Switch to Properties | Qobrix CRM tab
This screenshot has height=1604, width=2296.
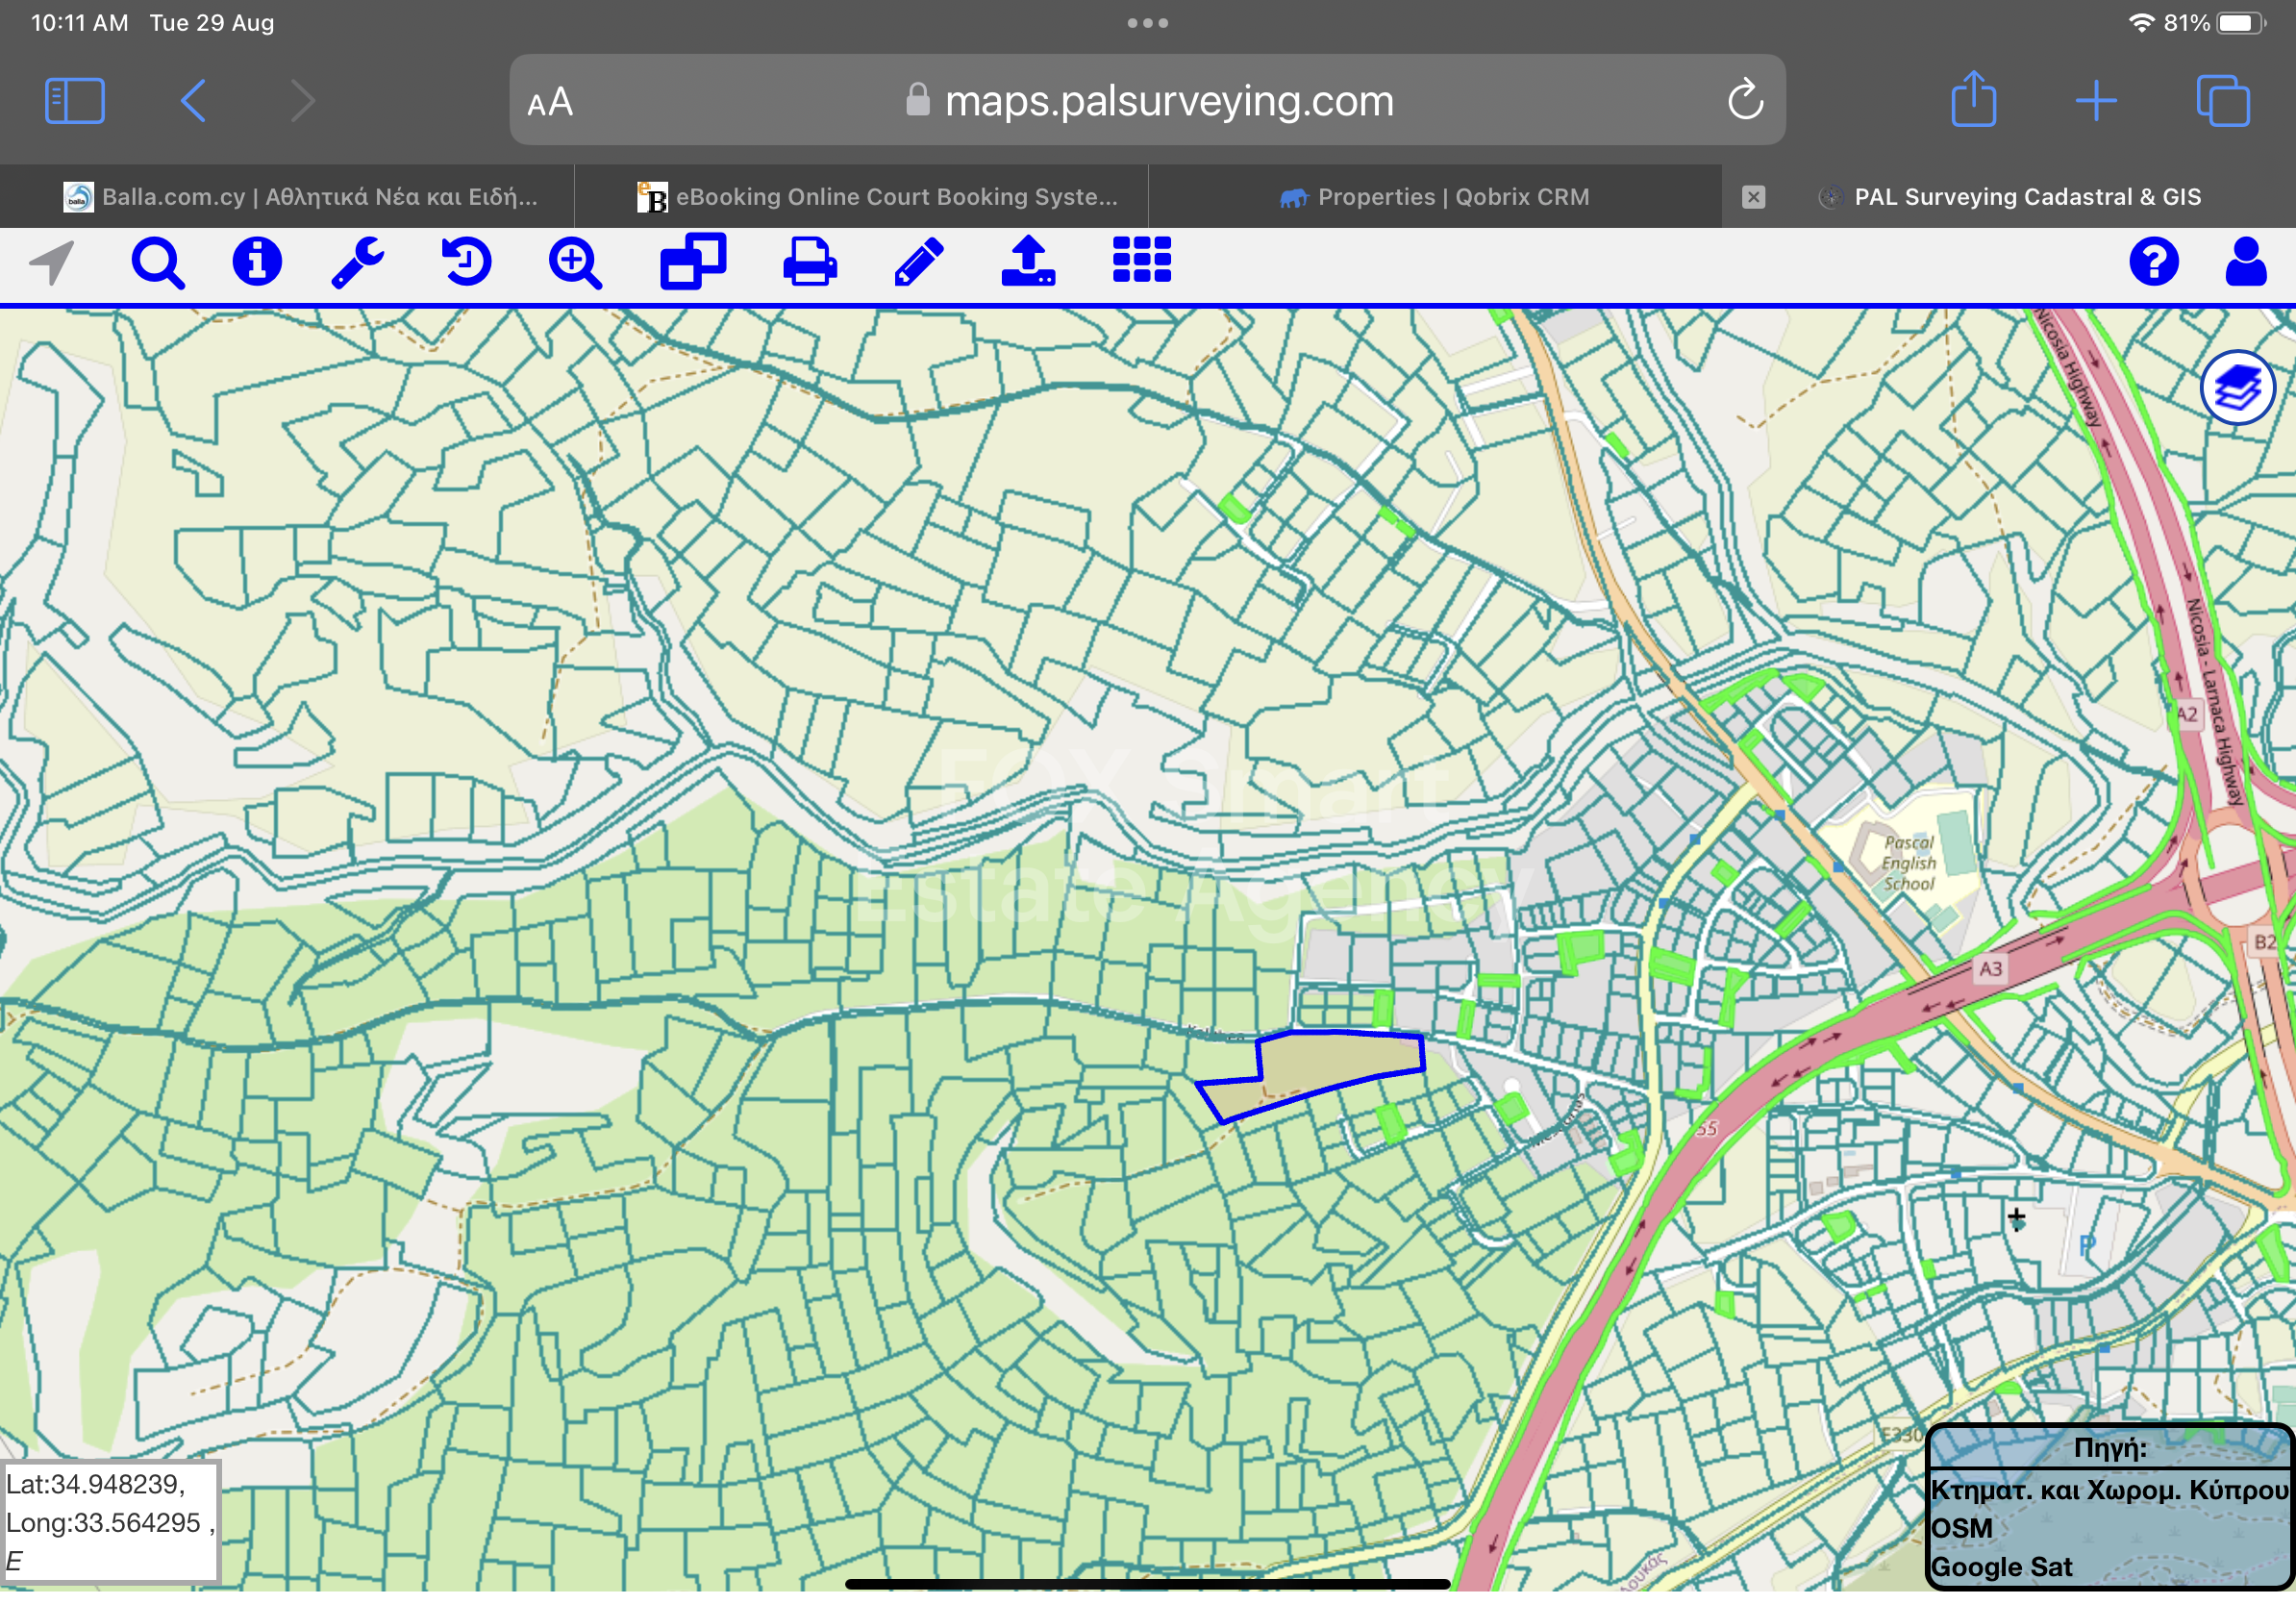1435,197
